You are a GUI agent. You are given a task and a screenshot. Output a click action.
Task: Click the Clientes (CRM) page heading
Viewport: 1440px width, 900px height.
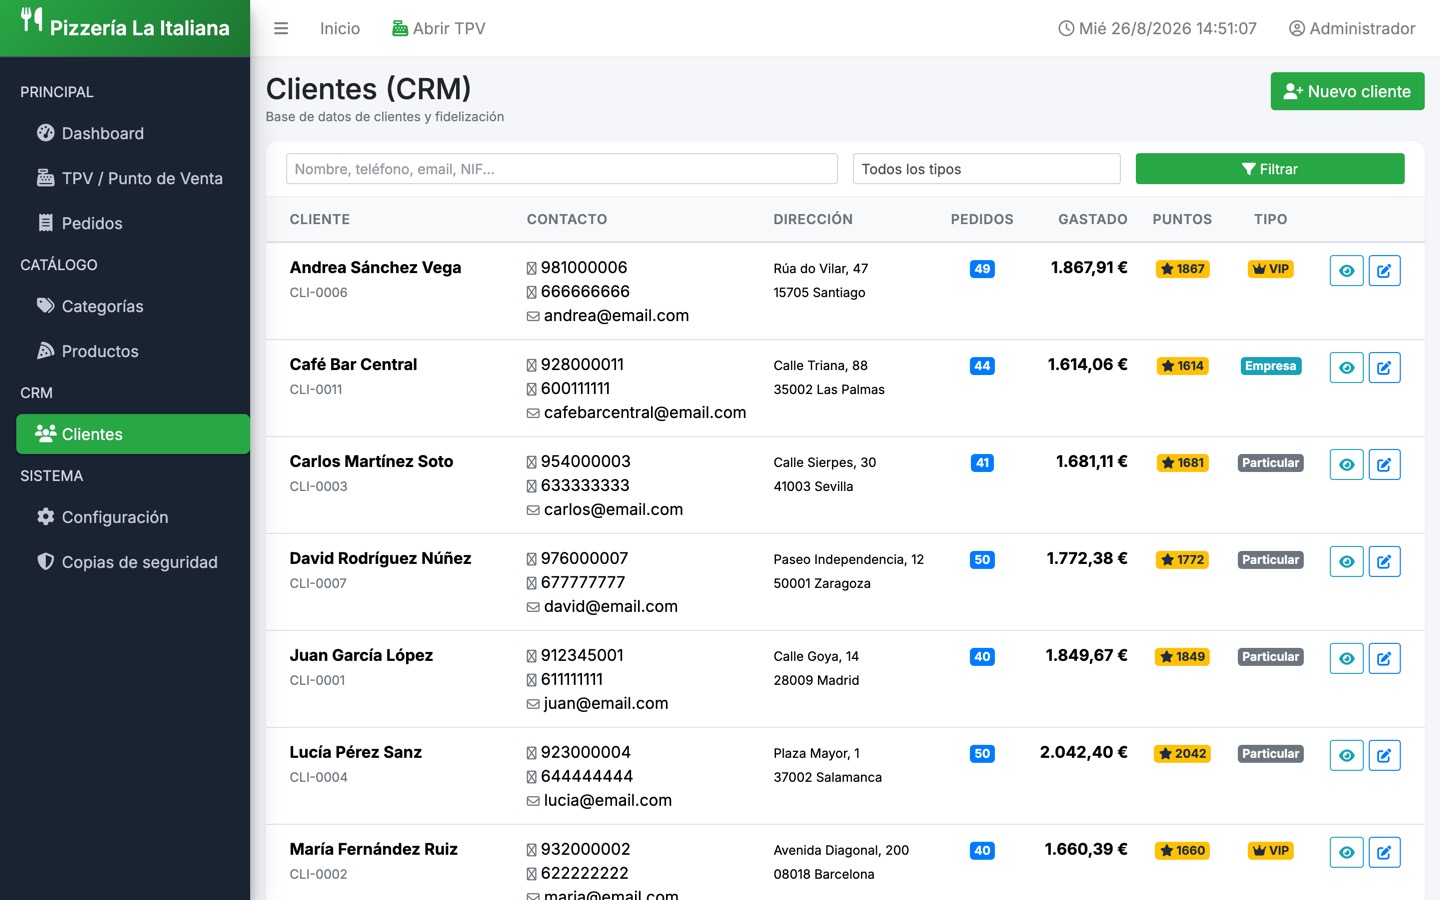pyautogui.click(x=368, y=89)
